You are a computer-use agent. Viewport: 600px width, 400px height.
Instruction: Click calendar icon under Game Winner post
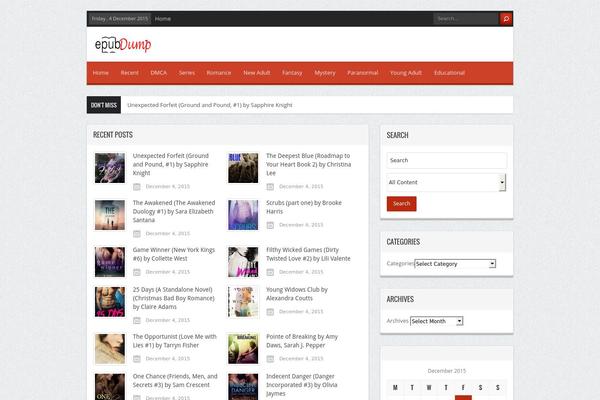coord(137,272)
